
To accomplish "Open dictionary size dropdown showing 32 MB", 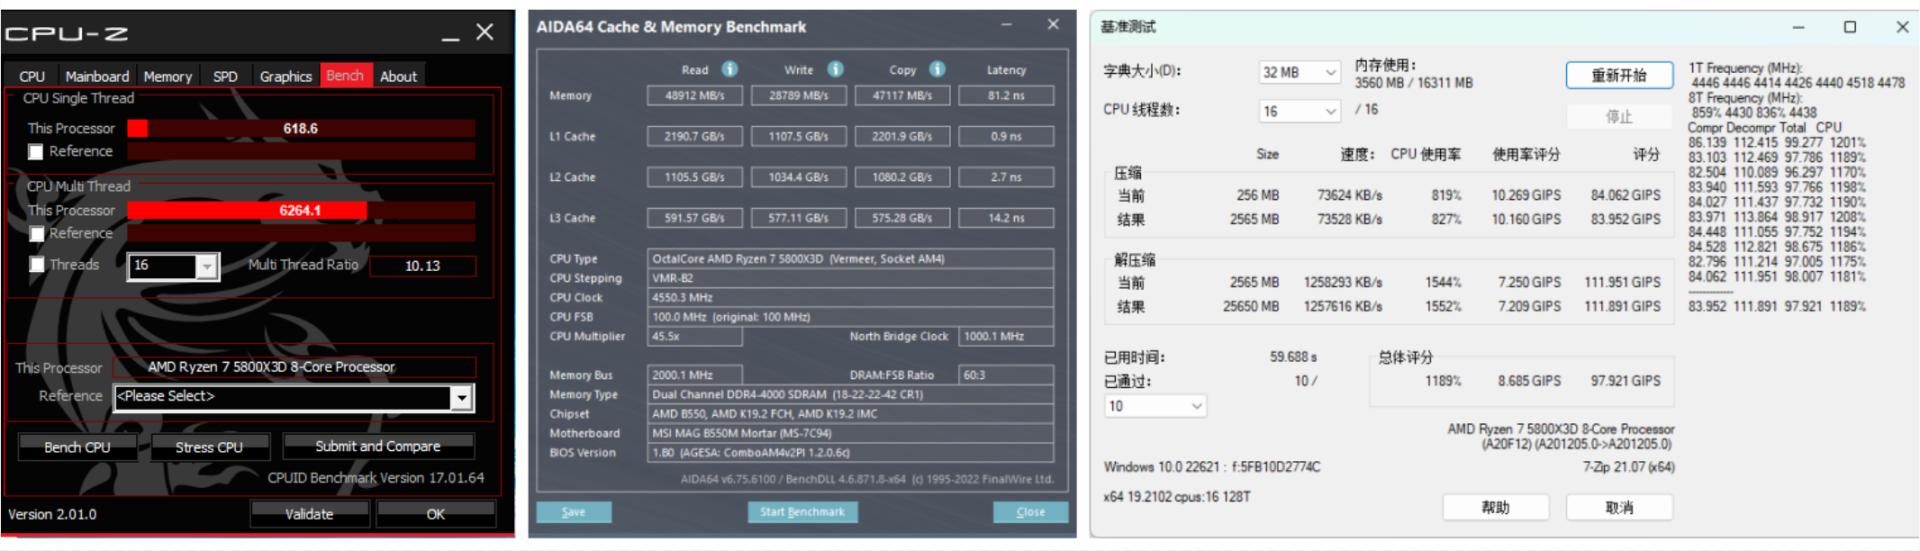I will 1299,72.
